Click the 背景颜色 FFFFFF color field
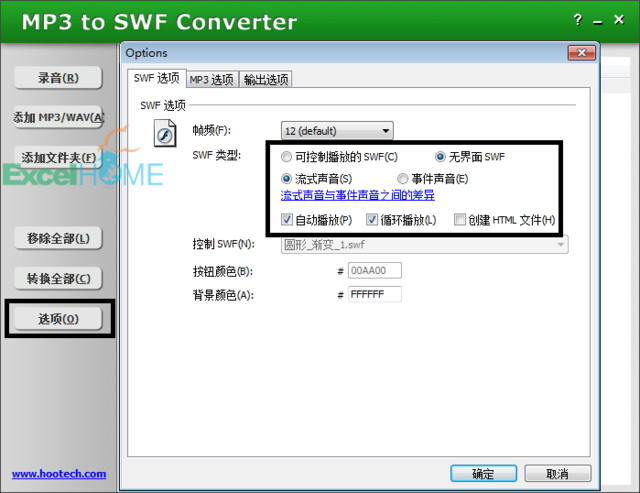This screenshot has height=493, width=640. click(374, 294)
